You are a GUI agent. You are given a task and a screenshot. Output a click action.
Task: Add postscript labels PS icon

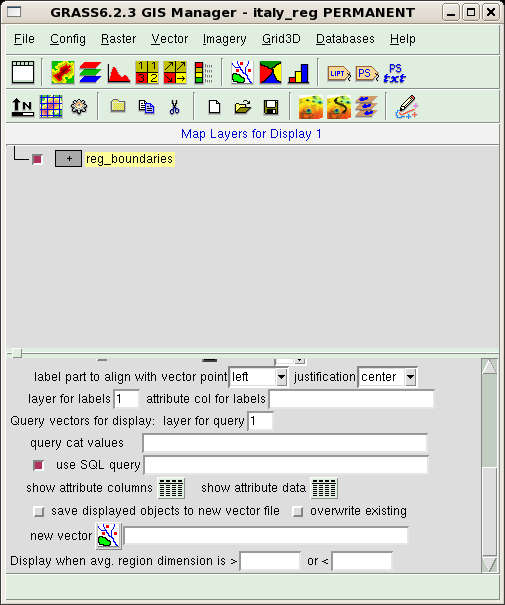point(367,73)
